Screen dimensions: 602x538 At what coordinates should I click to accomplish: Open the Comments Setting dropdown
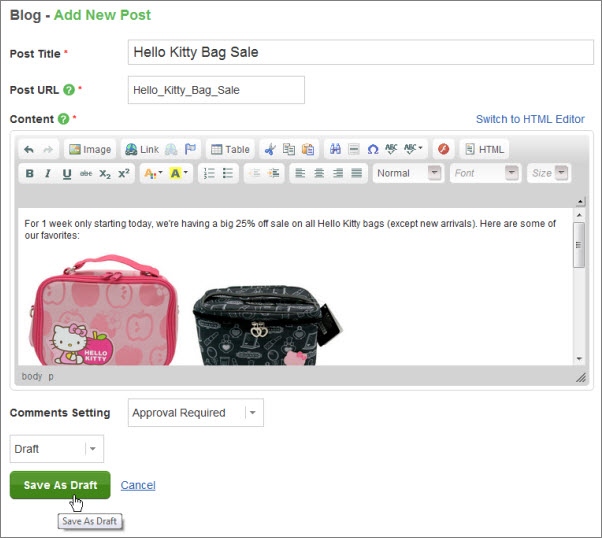pos(196,413)
